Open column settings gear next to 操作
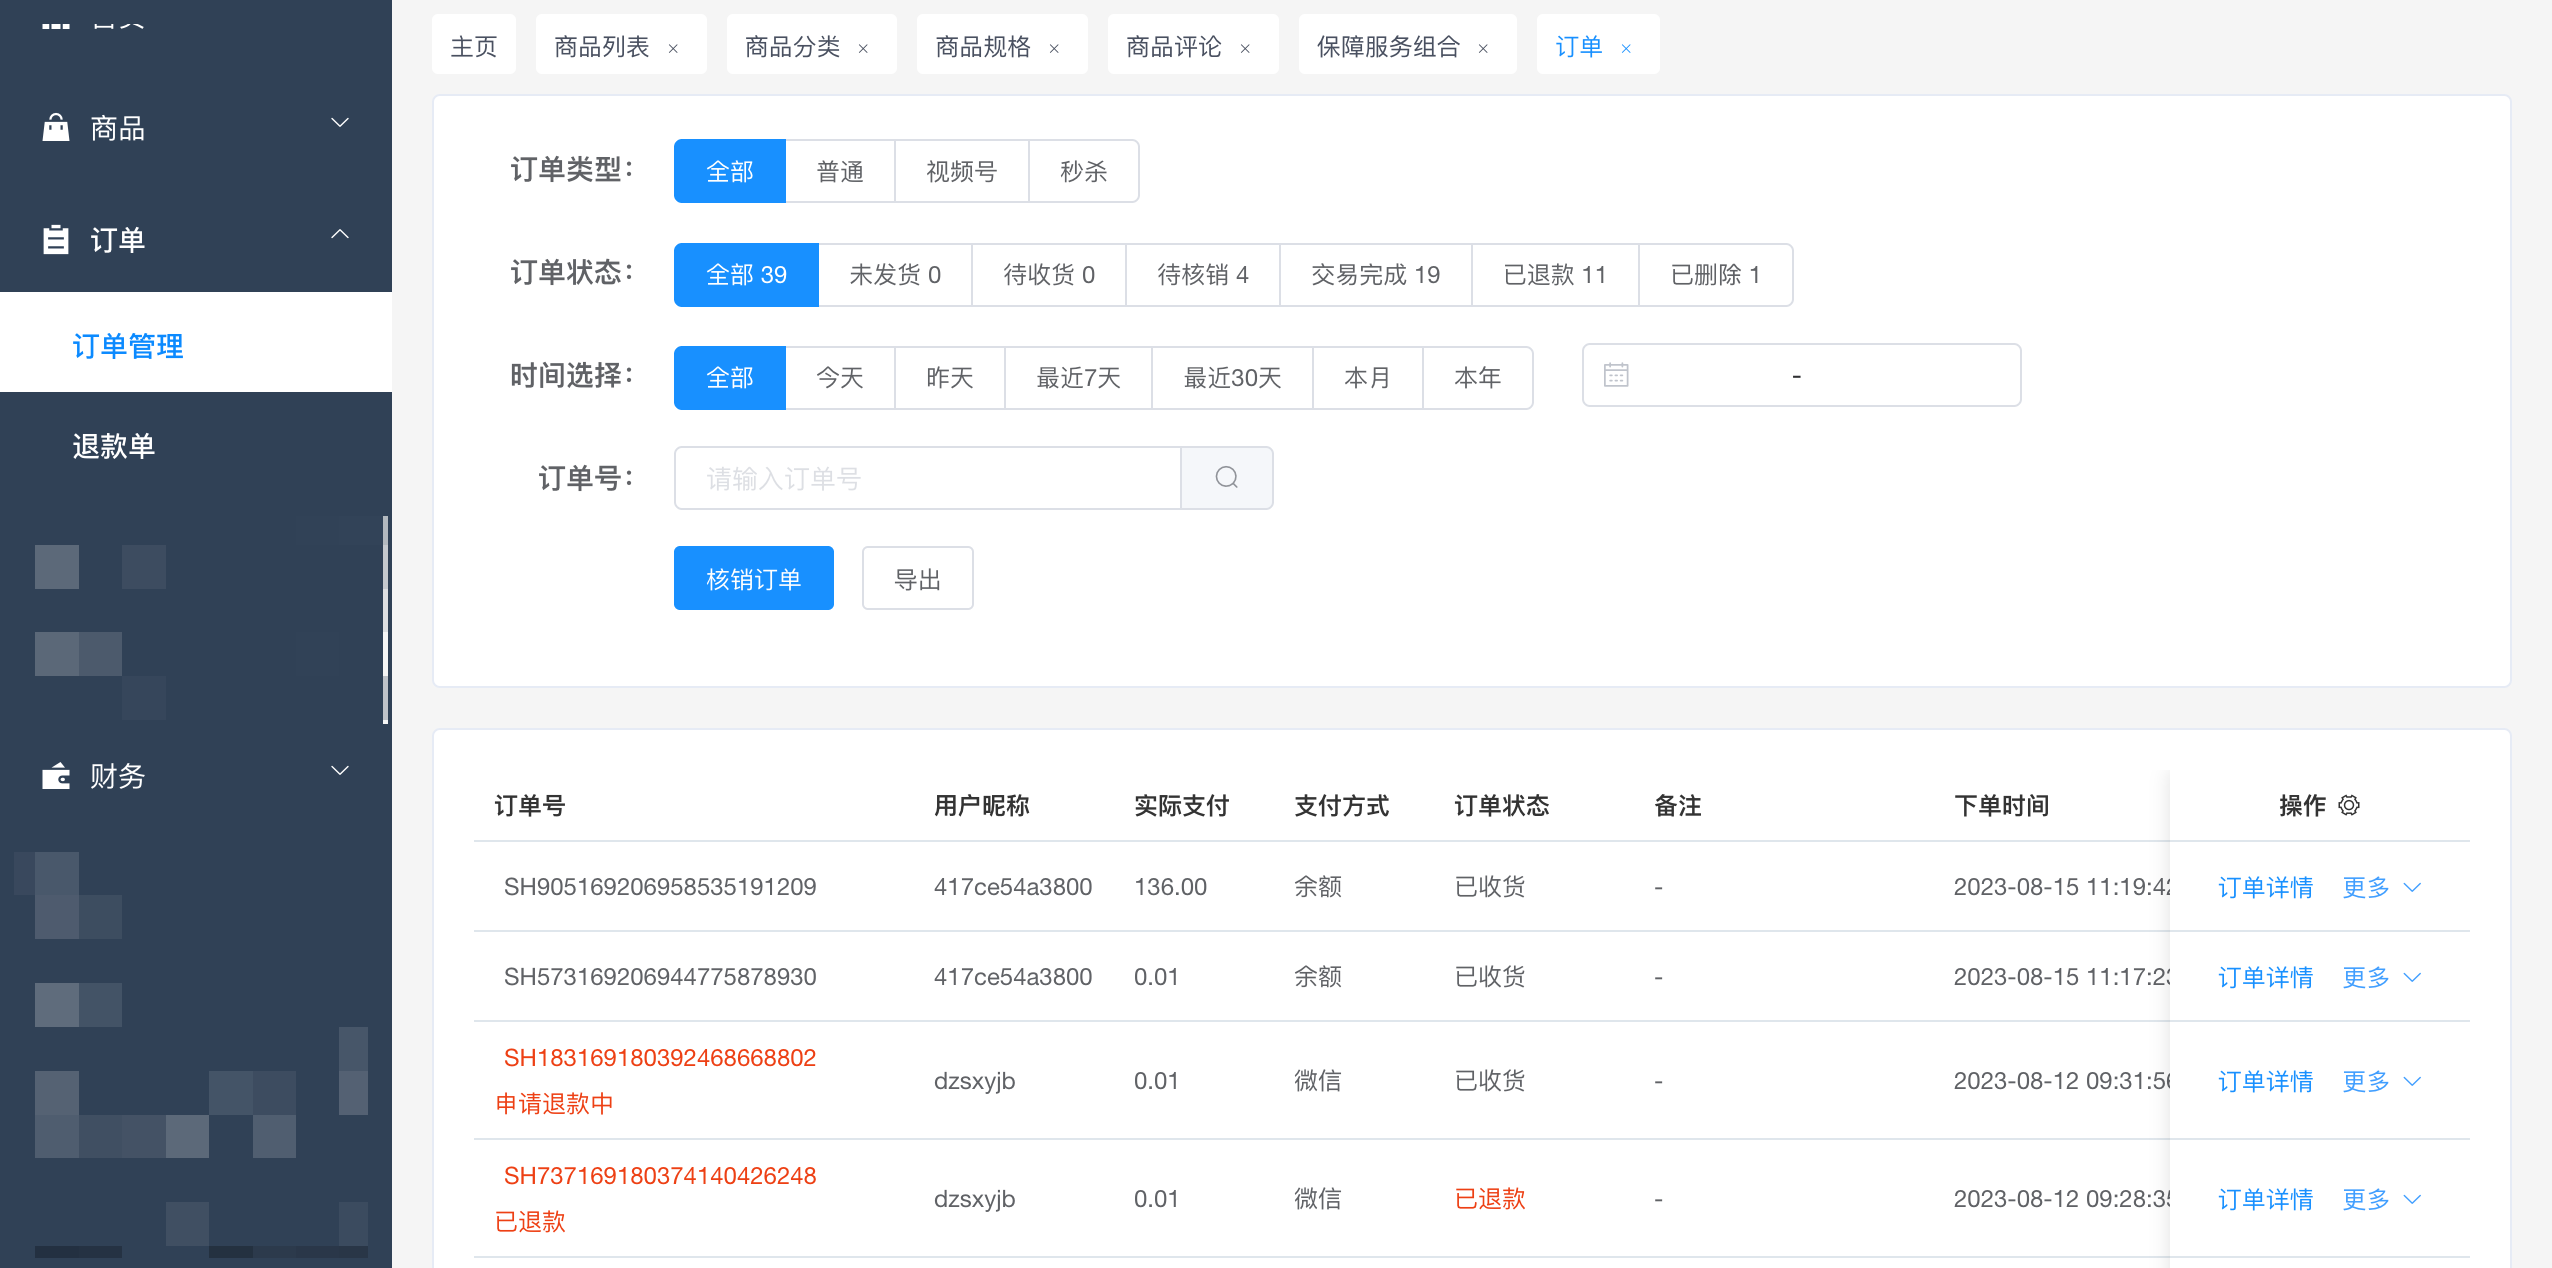This screenshot has width=2552, height=1268. (2349, 805)
